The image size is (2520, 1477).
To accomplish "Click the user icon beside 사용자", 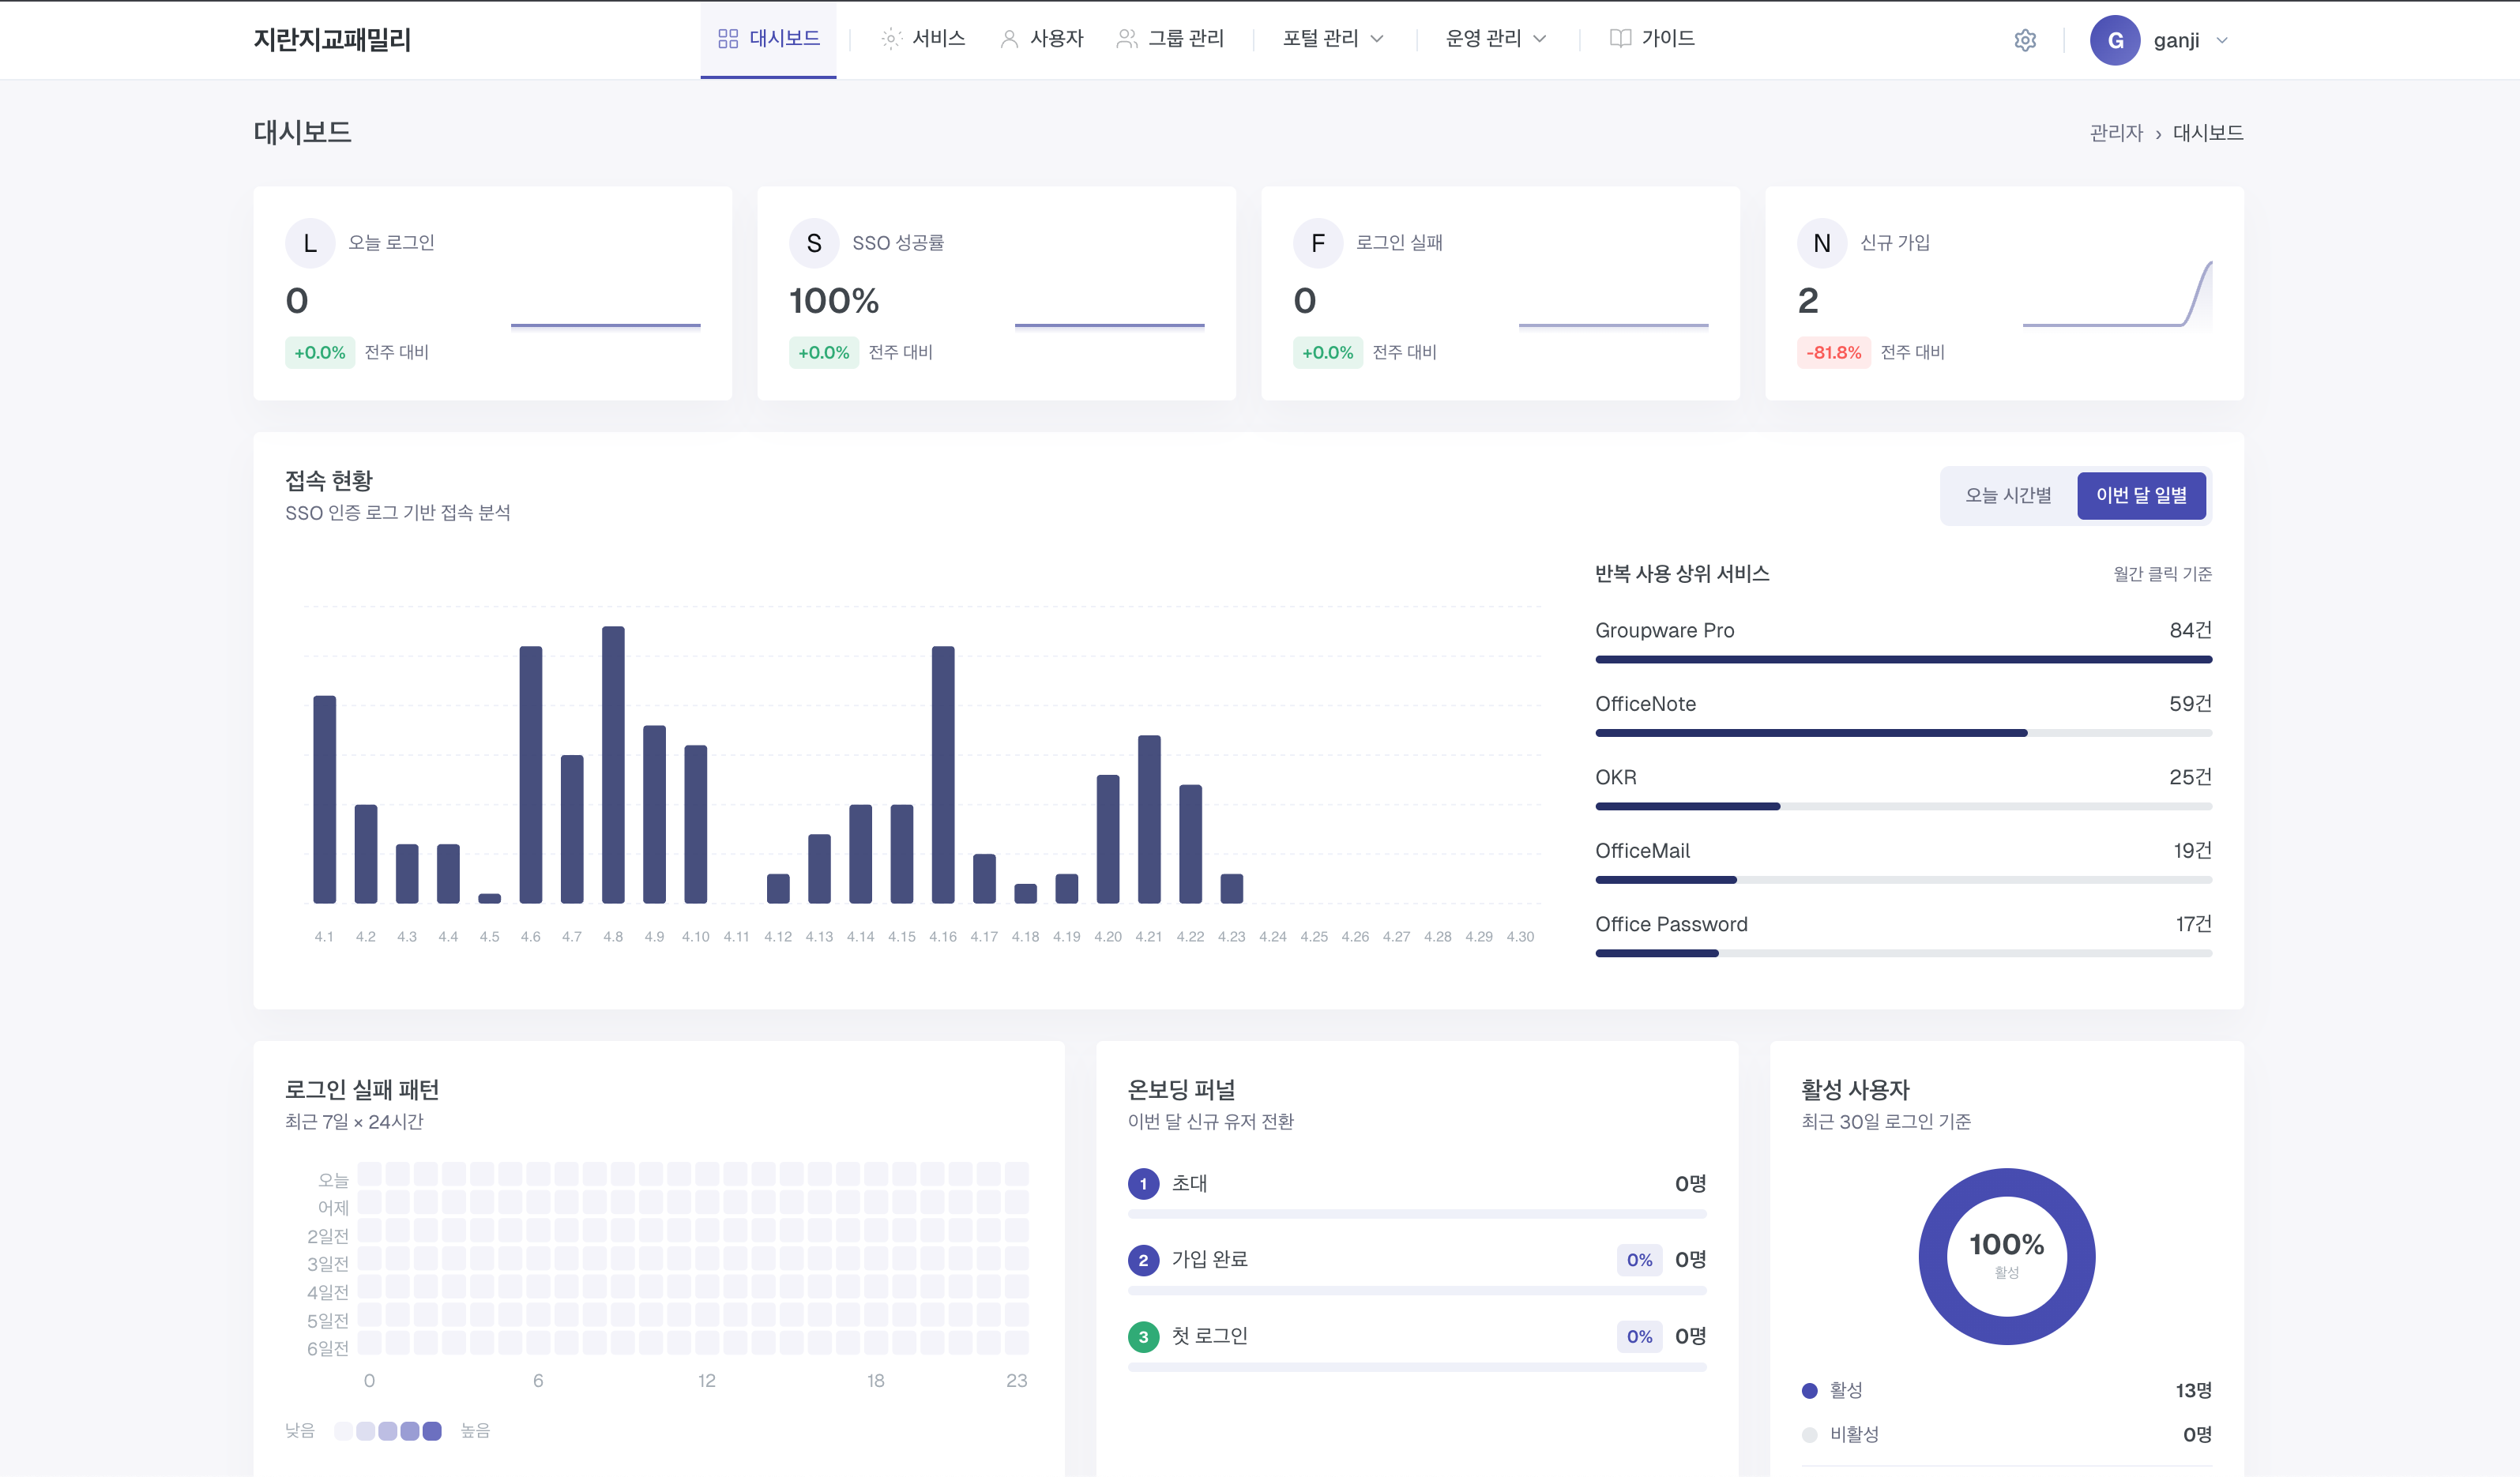I will click(1009, 38).
